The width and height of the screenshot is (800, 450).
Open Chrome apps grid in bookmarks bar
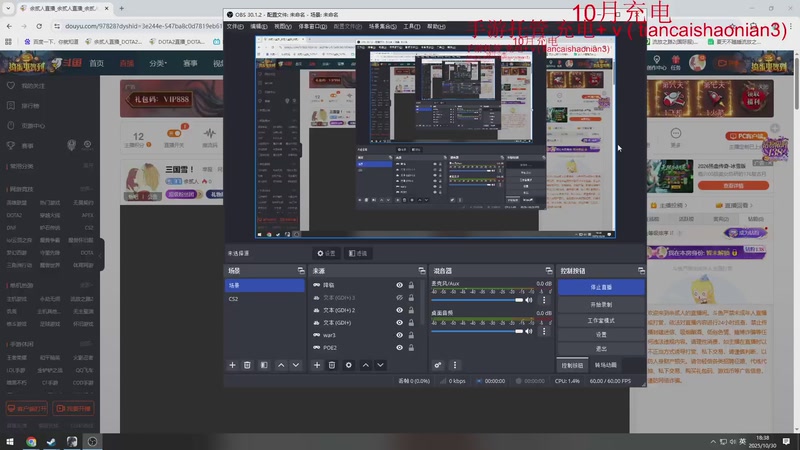pyautogui.click(x=8, y=41)
